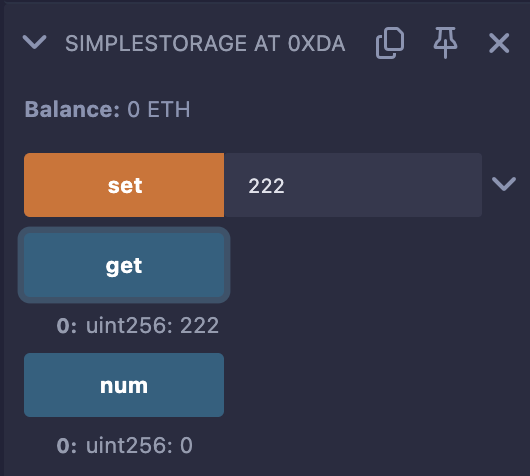Click the get output uint256: 222
Image resolution: width=530 pixels, height=476 pixels.
point(152,326)
